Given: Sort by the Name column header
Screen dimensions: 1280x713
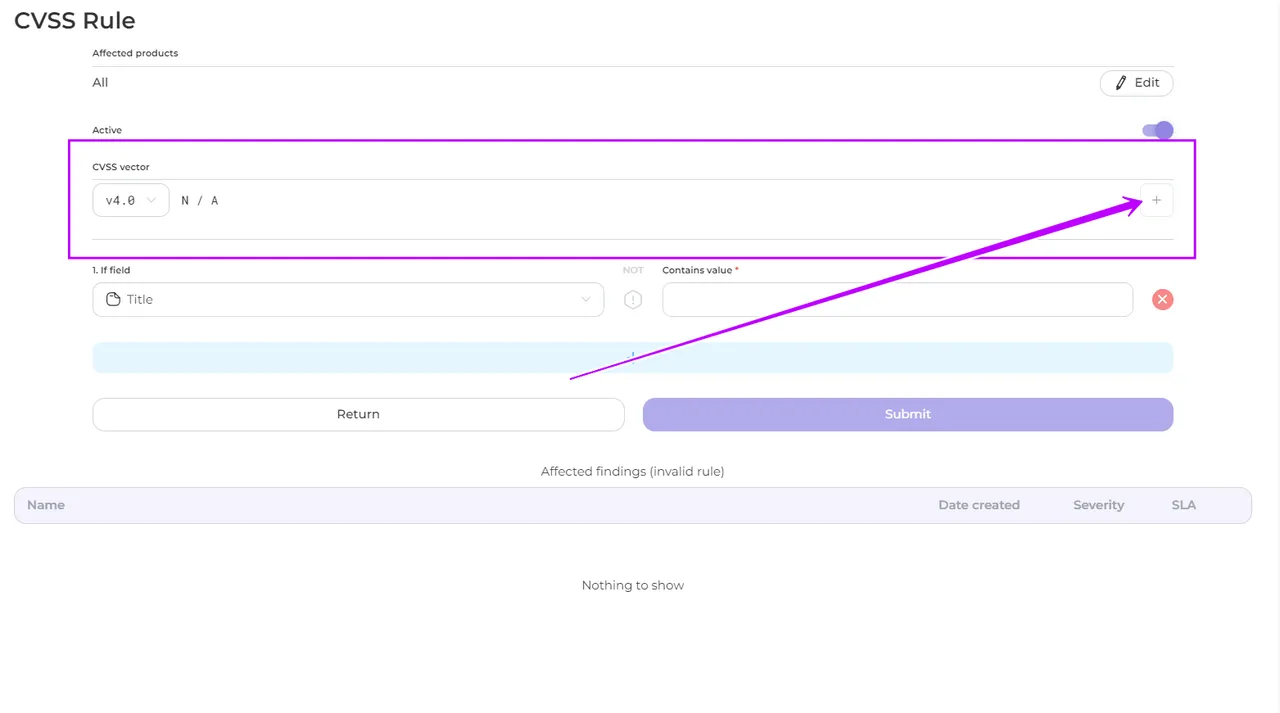Looking at the screenshot, I should pyautogui.click(x=46, y=505).
